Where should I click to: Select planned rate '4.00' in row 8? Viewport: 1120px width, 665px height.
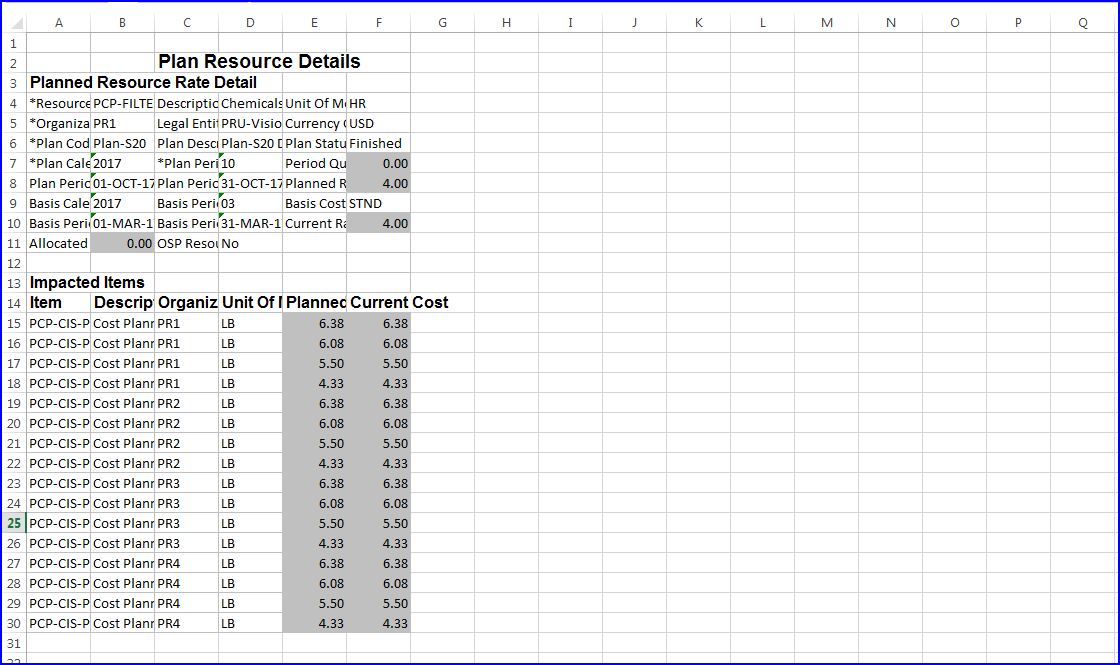coord(379,183)
